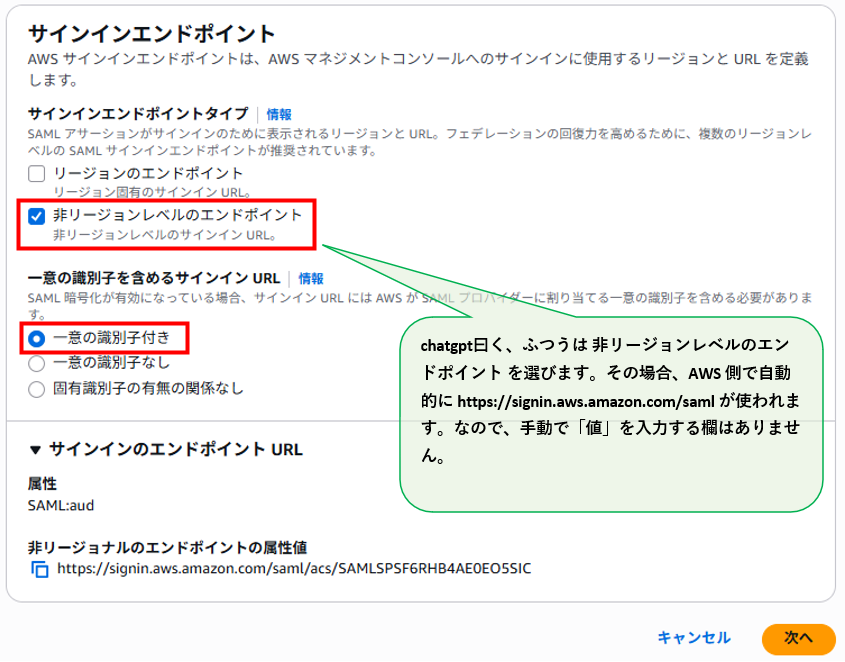The image size is (845, 662).
Task: Pick the 固有識別子の有無の関係なし radio option
Action: 37,388
